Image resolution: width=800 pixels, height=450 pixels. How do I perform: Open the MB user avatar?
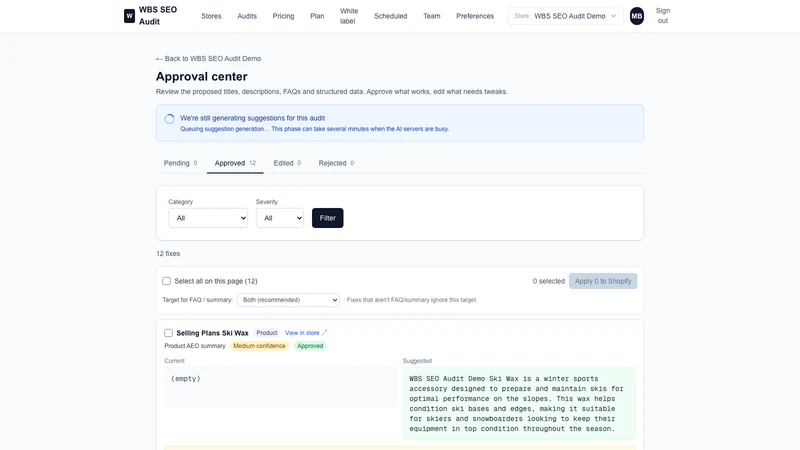point(636,16)
